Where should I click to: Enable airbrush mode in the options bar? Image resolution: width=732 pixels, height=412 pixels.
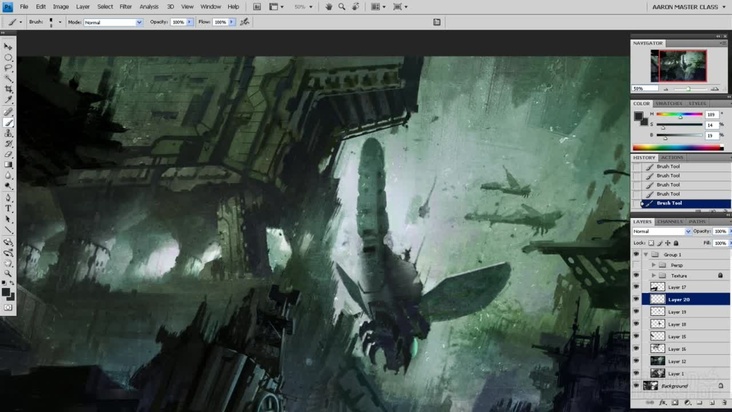(245, 22)
